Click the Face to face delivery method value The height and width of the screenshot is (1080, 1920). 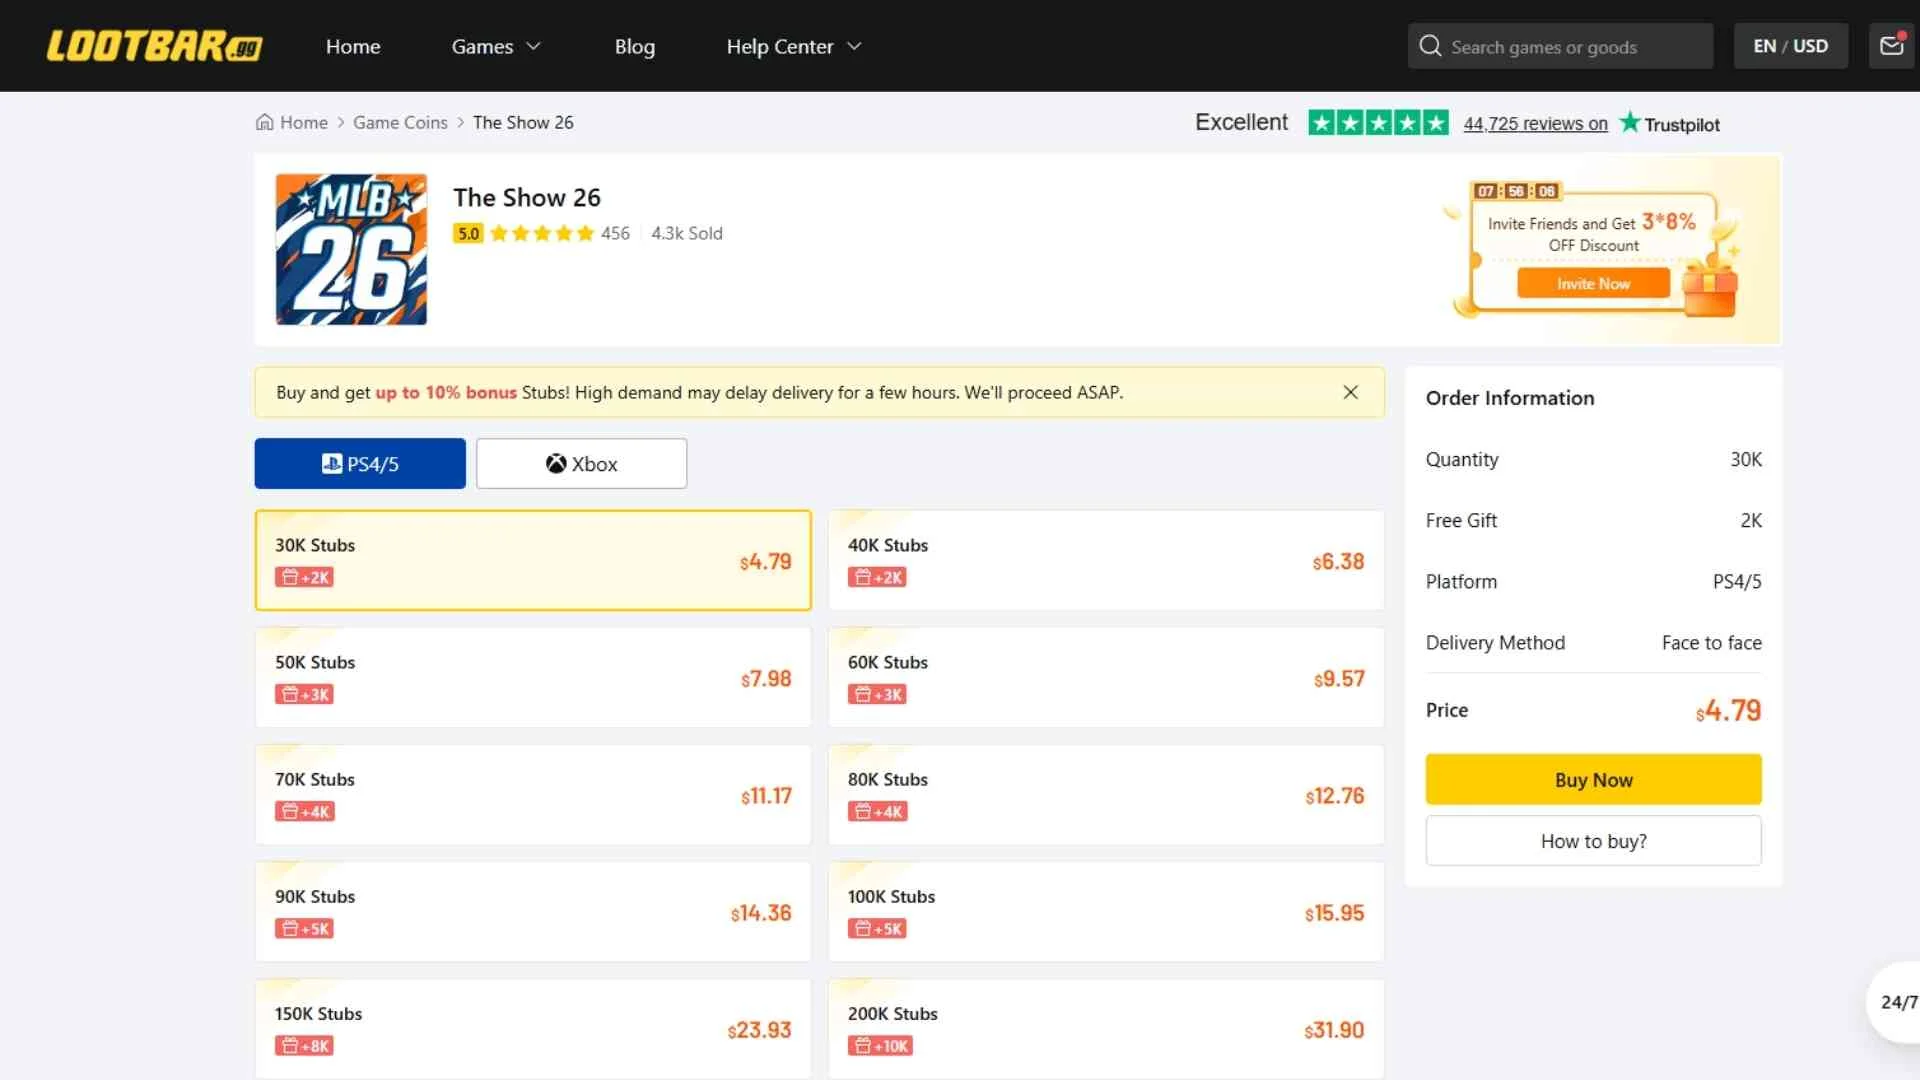tap(1711, 642)
